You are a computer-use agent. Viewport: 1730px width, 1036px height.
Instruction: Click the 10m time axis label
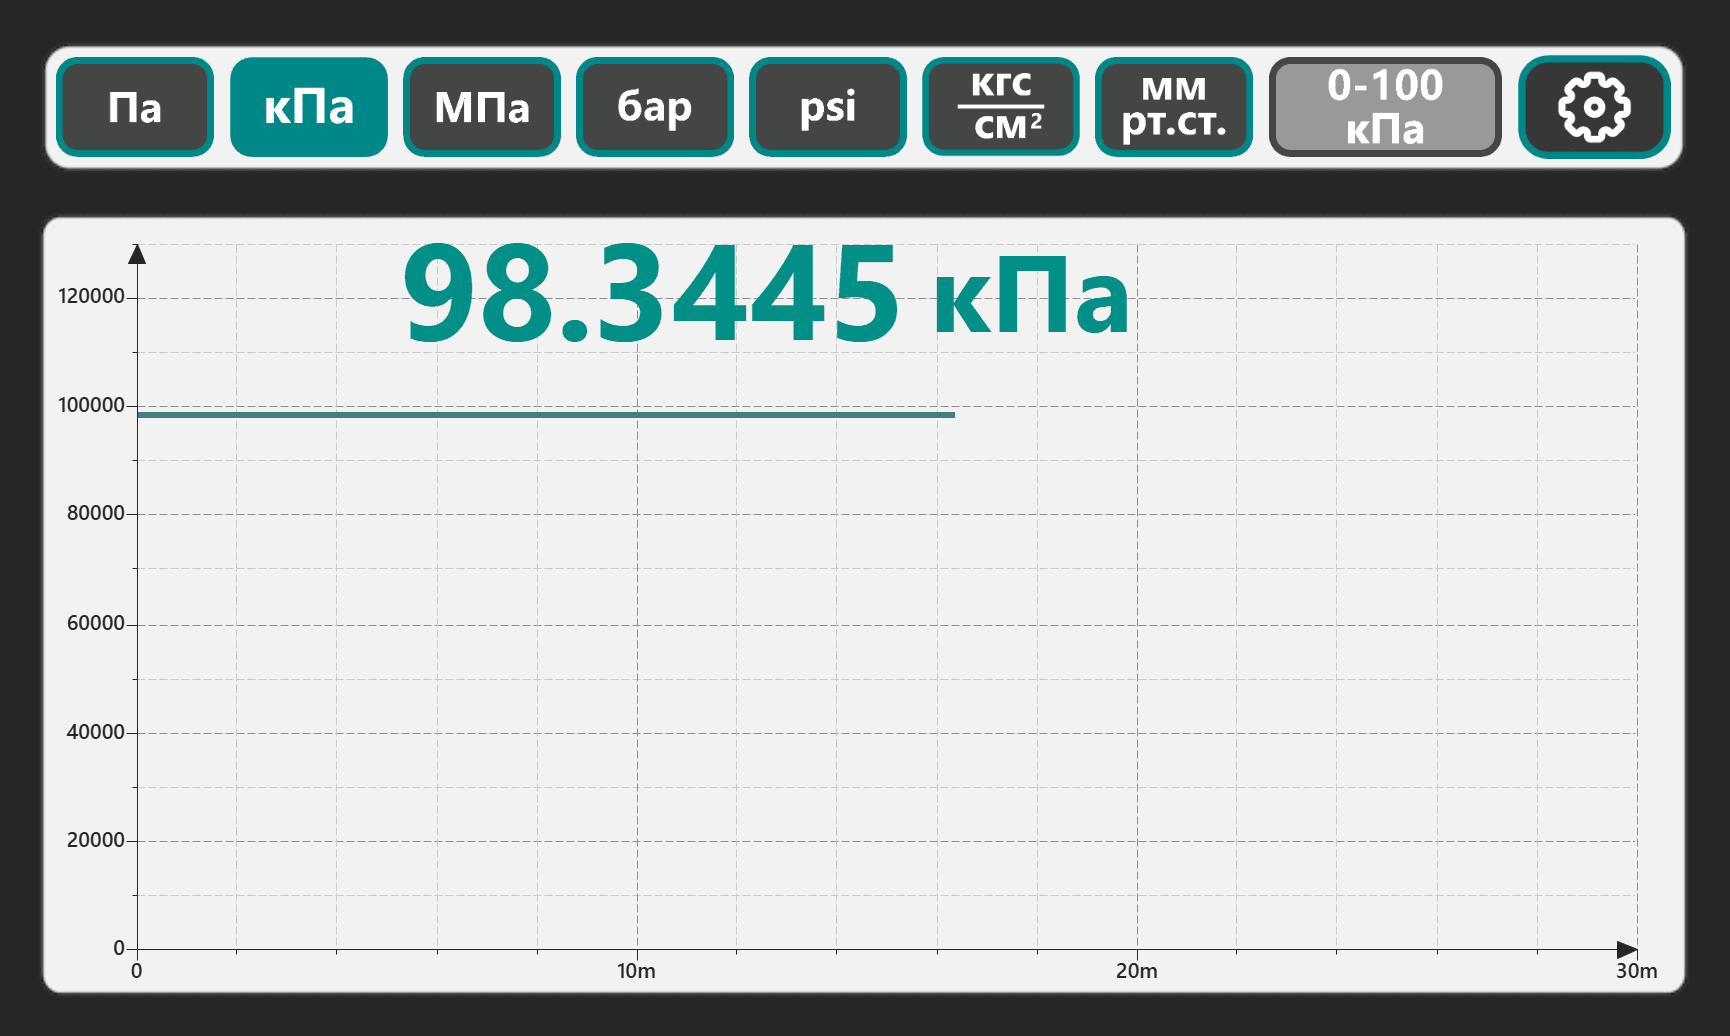tap(636, 971)
